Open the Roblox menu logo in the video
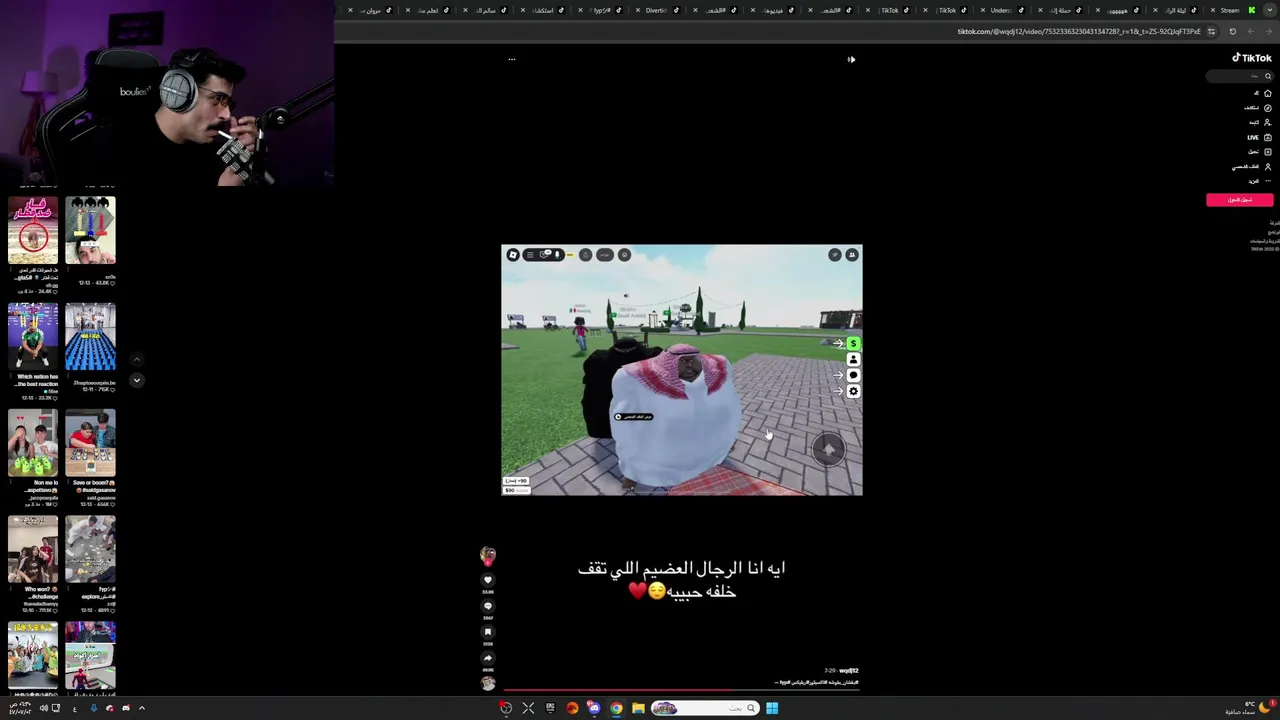The image size is (1280, 720). click(x=513, y=255)
